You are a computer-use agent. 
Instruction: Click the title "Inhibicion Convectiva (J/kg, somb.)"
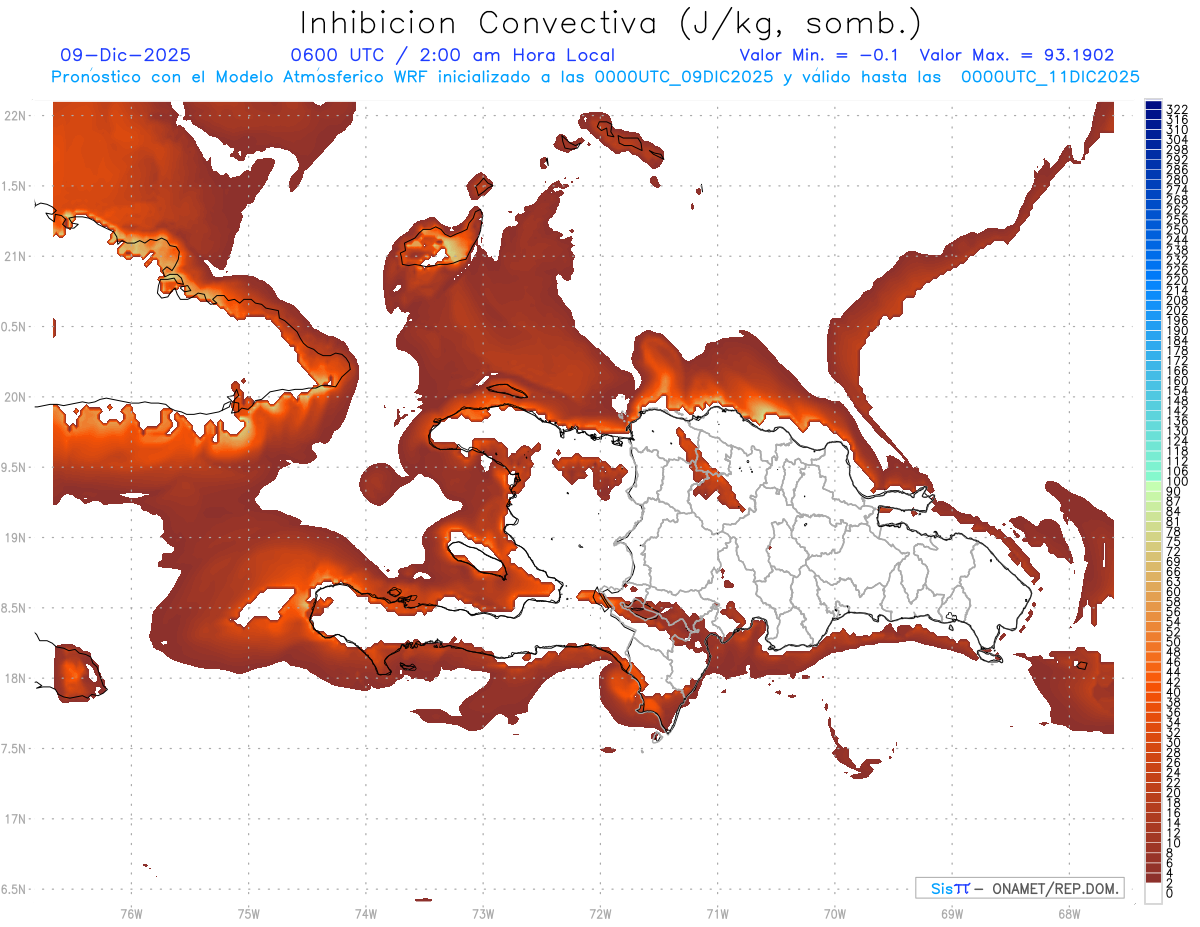coord(610,23)
